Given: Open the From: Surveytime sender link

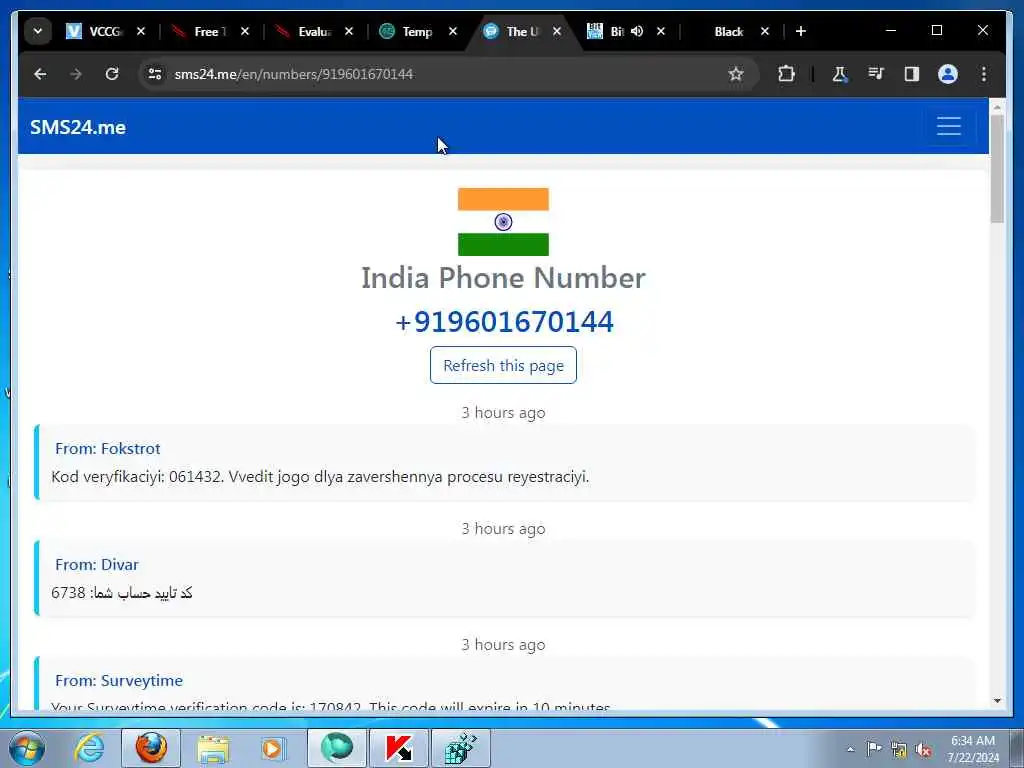Looking at the screenshot, I should pyautogui.click(x=119, y=680).
